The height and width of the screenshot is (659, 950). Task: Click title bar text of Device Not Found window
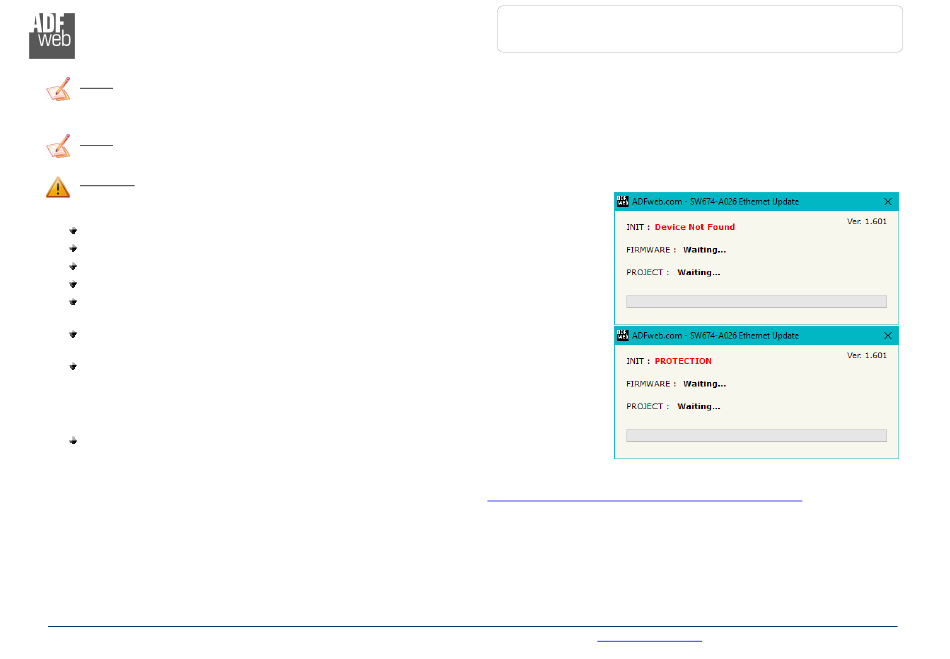(715, 202)
